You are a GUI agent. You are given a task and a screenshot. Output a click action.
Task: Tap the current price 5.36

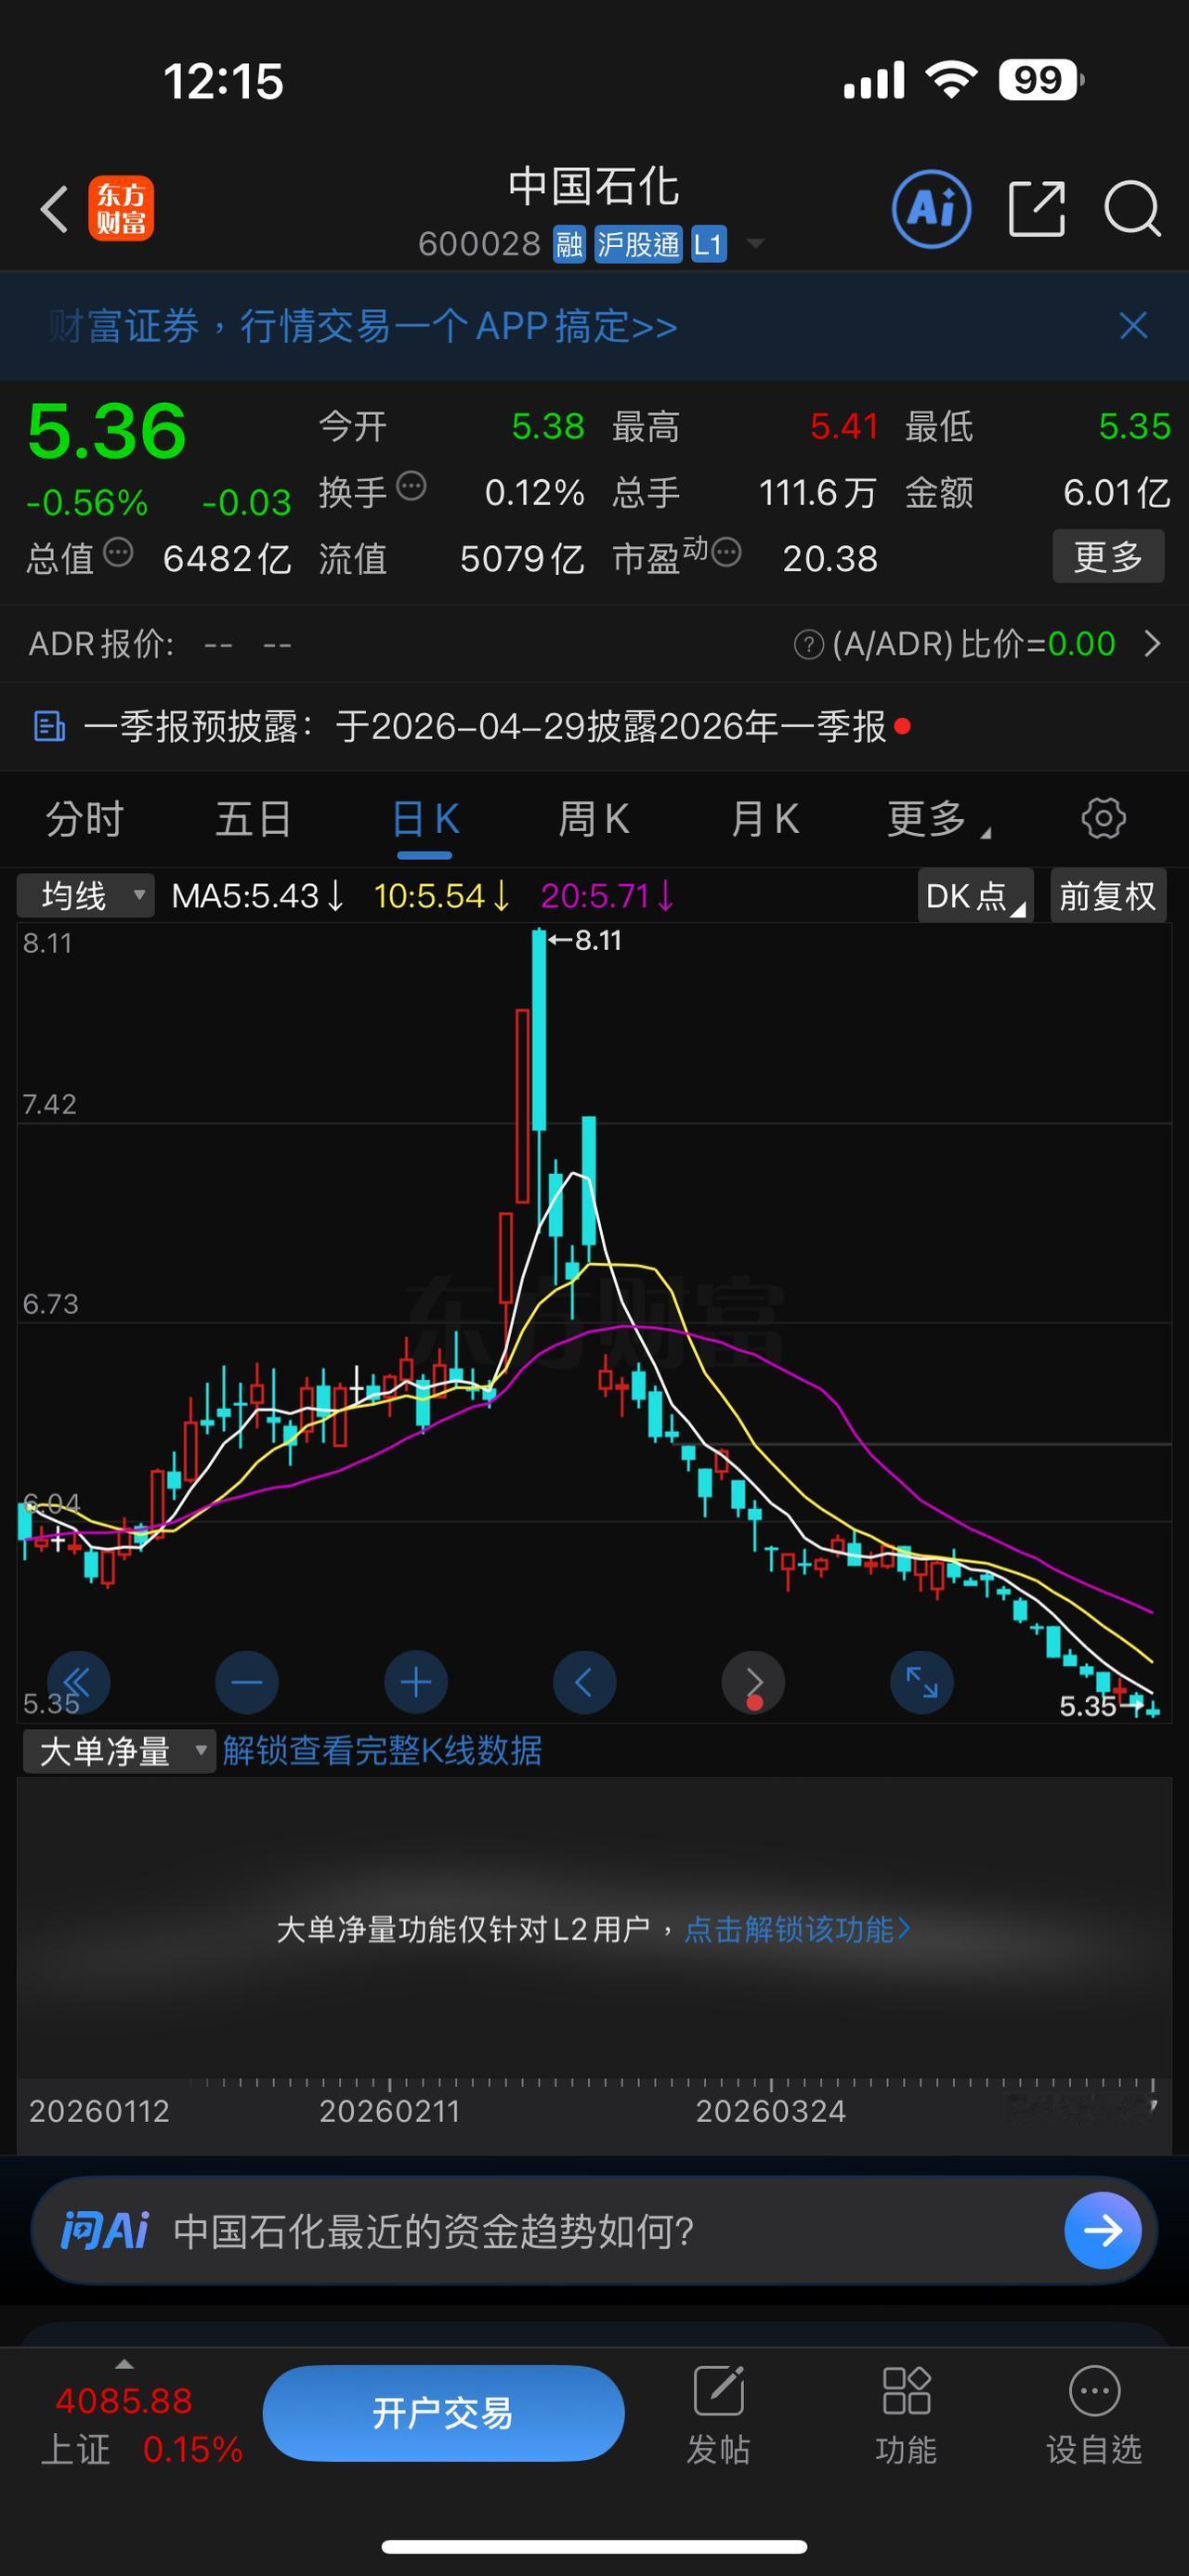[106, 431]
